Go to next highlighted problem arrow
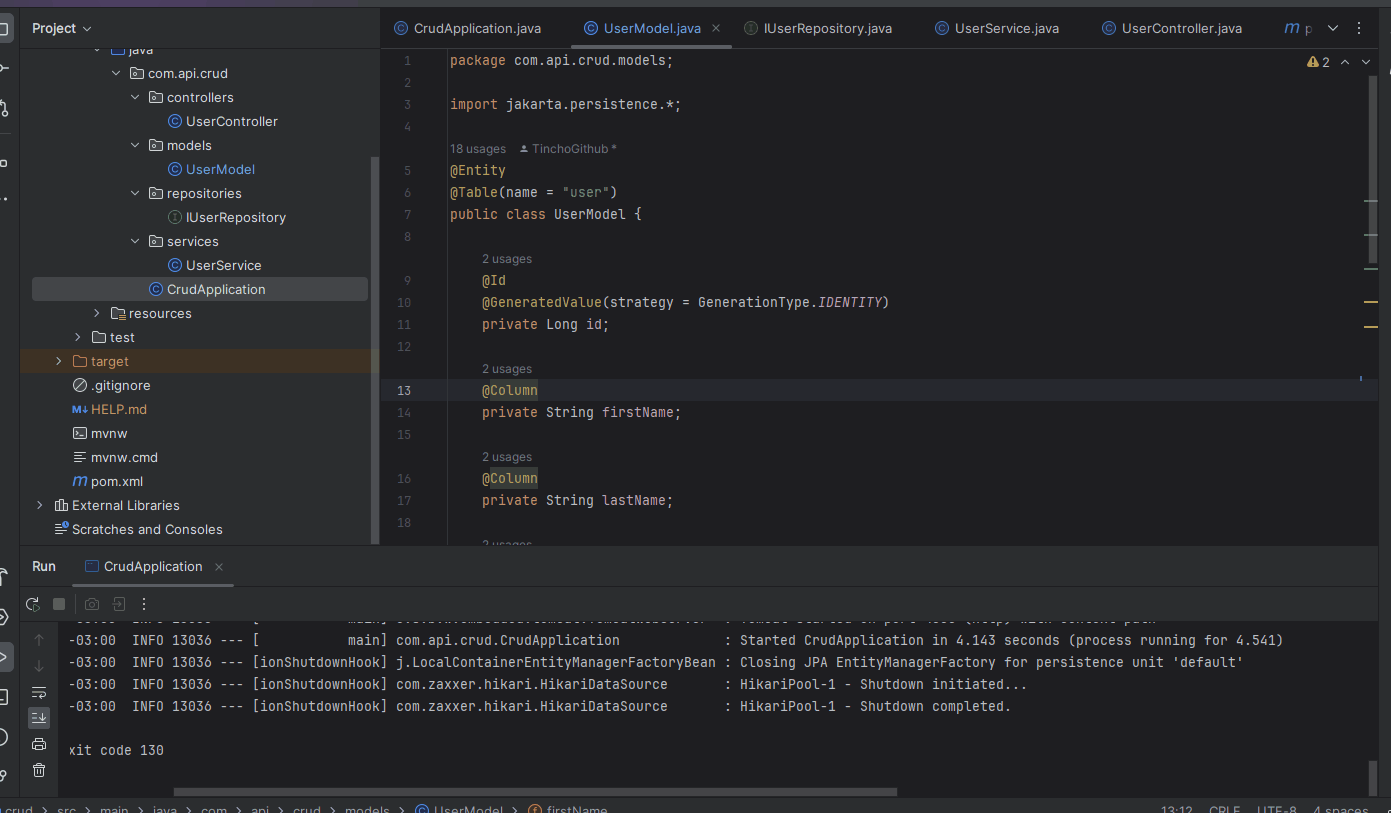The width and height of the screenshot is (1391, 813). pyautogui.click(x=1367, y=62)
